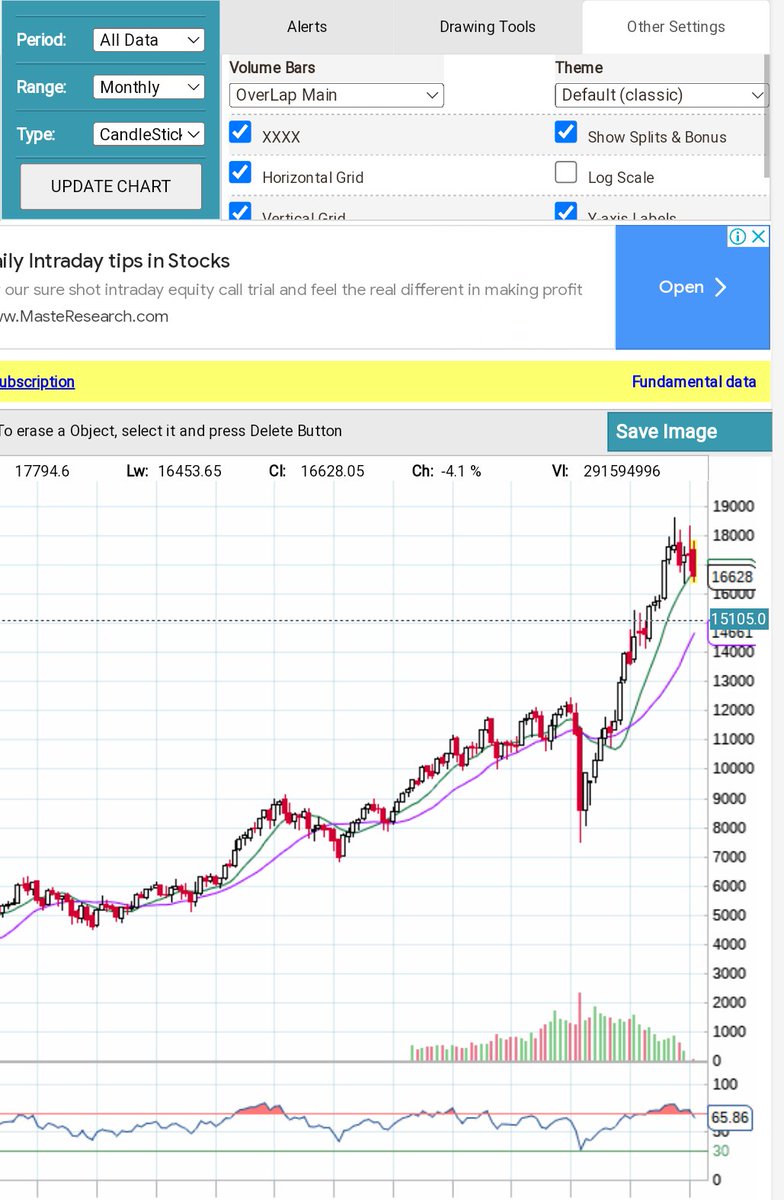Close the ad with X icon
The height and width of the screenshot is (1200, 784).
(x=759, y=237)
